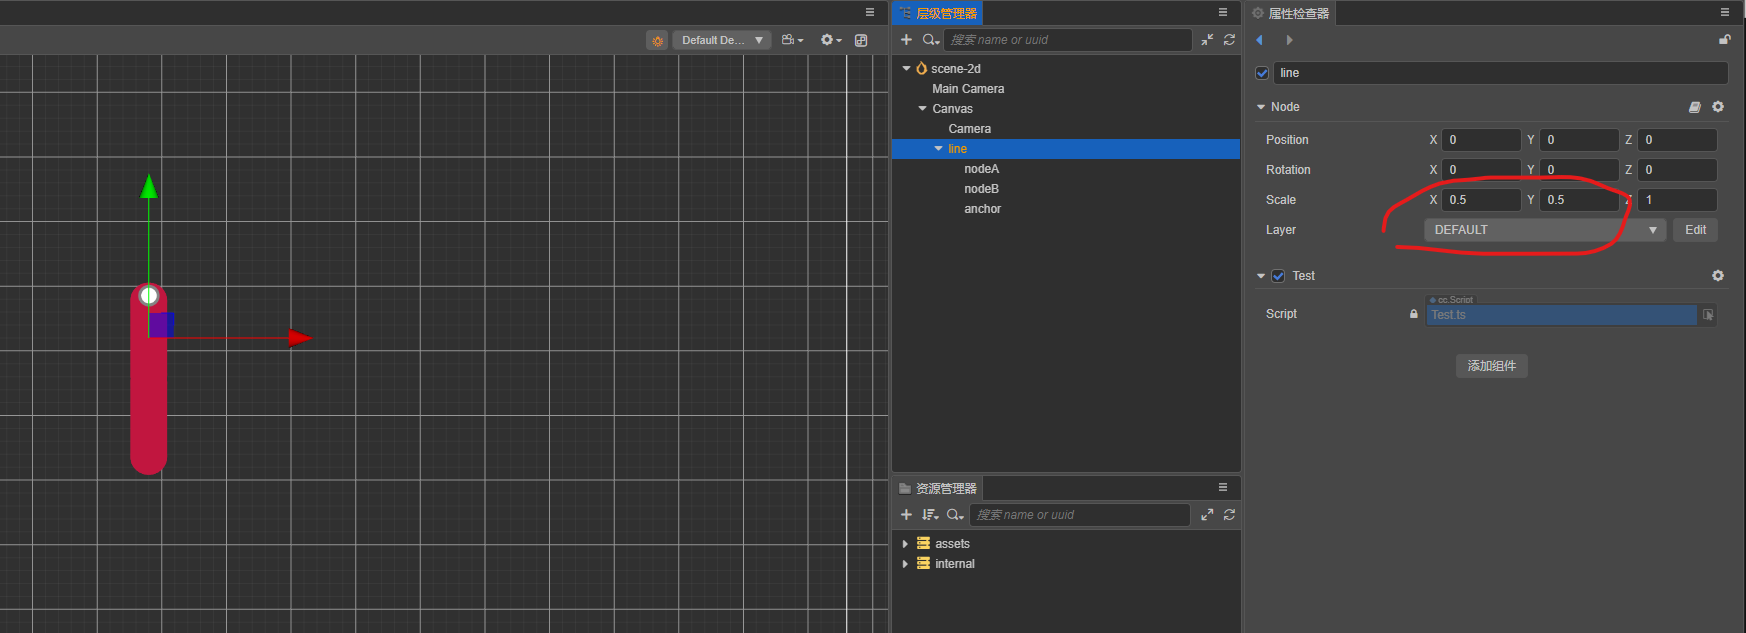Collapse the scene-2d tree node
This screenshot has height=633, width=1746.
907,69
